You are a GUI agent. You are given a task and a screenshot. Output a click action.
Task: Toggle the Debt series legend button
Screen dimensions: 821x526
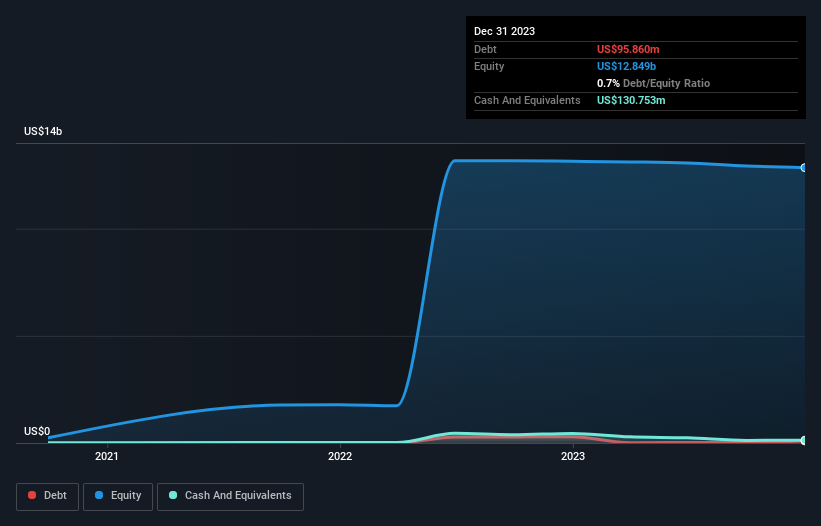(48, 496)
